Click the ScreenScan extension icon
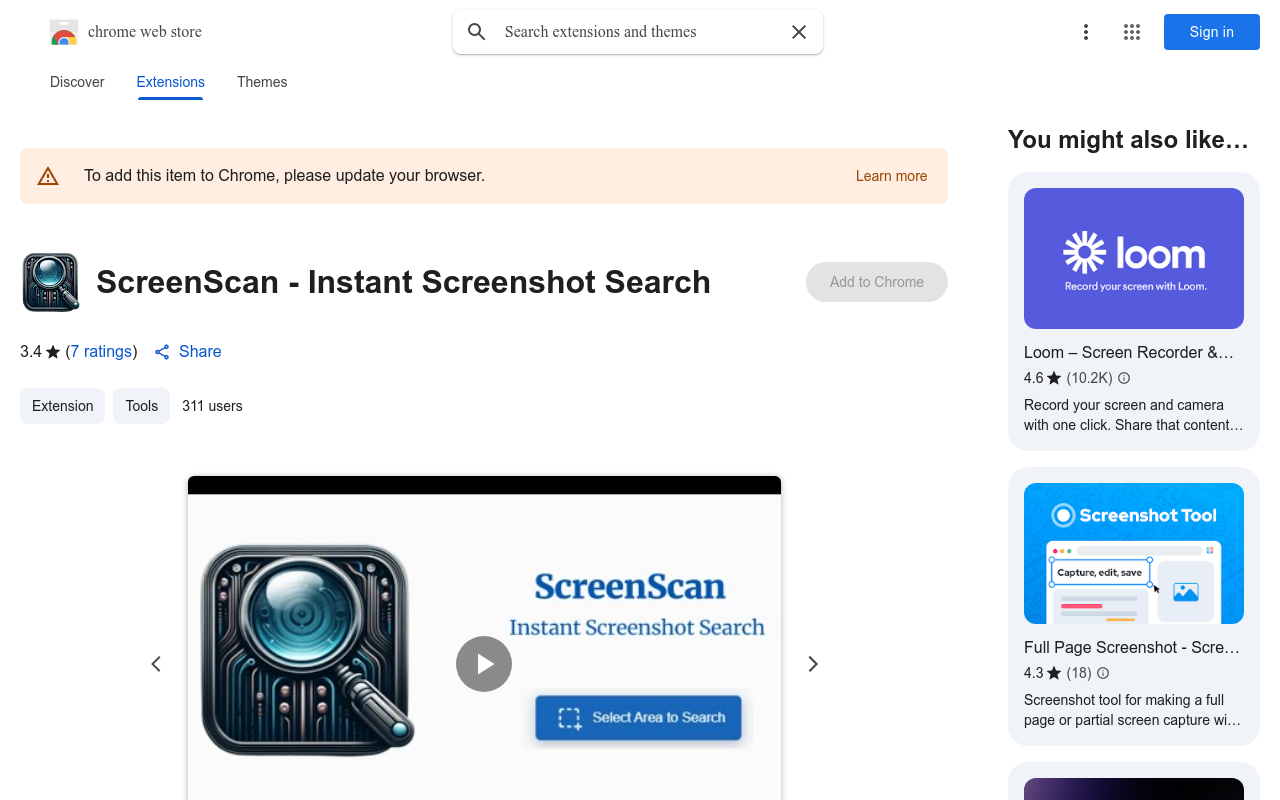The height and width of the screenshot is (800, 1280). [50, 282]
